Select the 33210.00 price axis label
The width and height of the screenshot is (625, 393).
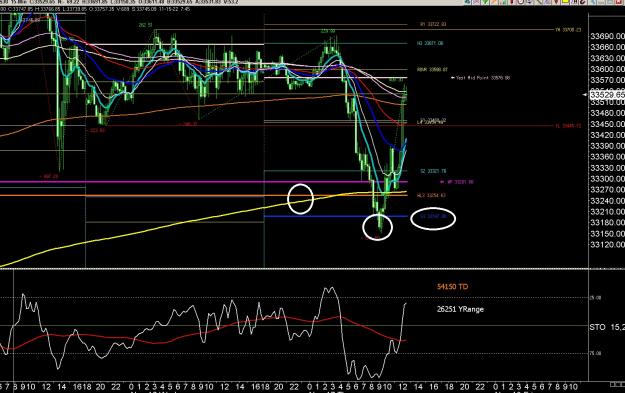(607, 212)
